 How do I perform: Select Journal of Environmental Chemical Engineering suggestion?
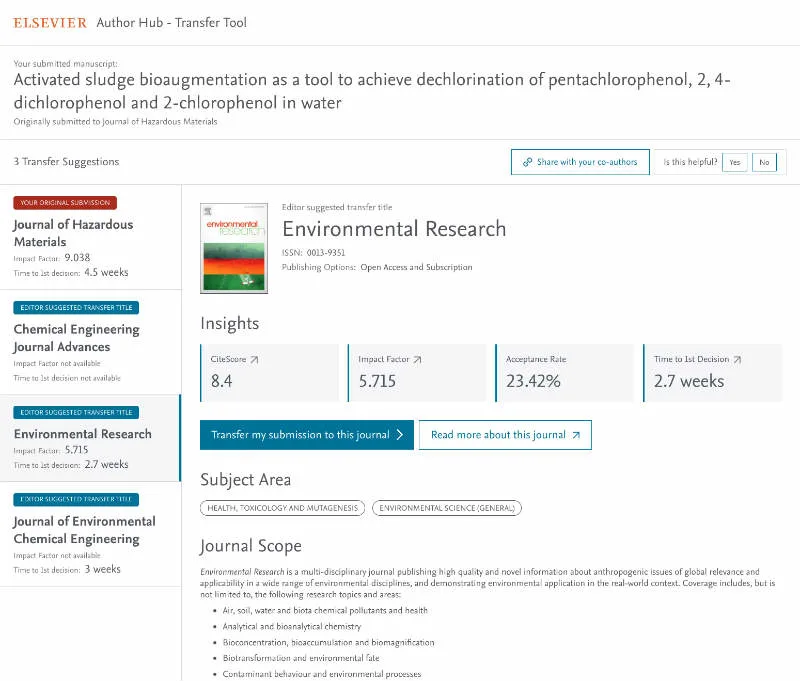point(90,534)
